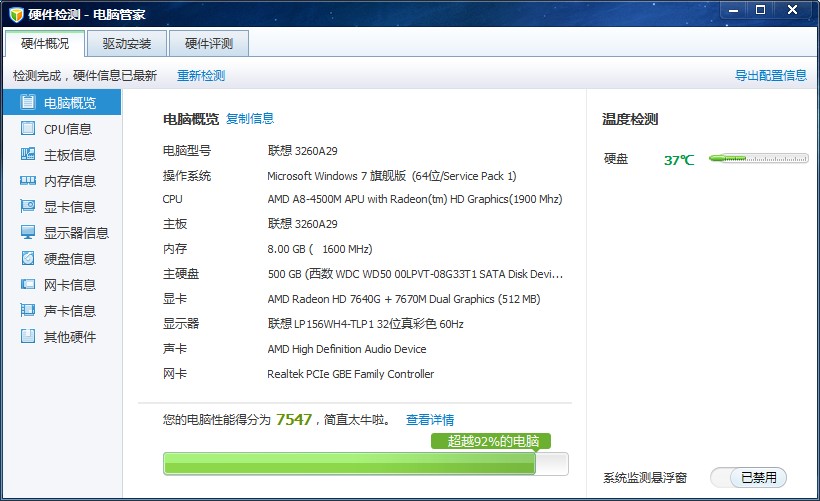820x501 pixels.
Task: Maximize the 硬件检测 window
Action: [760, 10]
